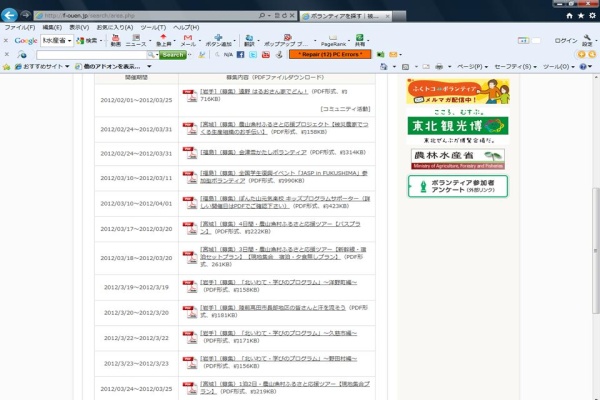Open the ツール(O) command bar dropdown

(x=559, y=67)
